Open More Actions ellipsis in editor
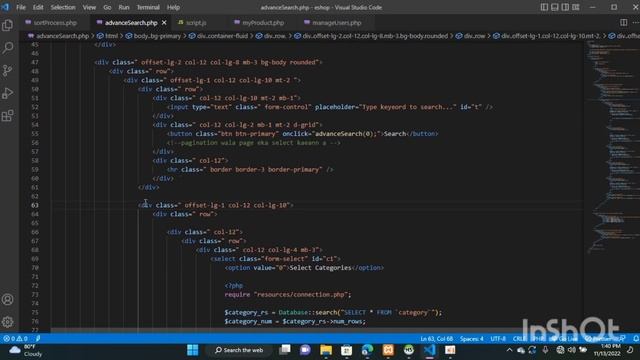This screenshot has height=360, width=640. 636,22
